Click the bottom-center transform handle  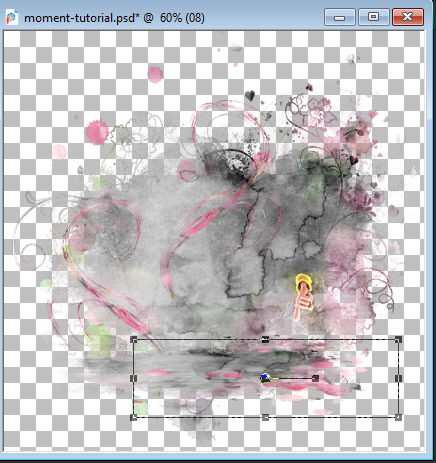265,417
